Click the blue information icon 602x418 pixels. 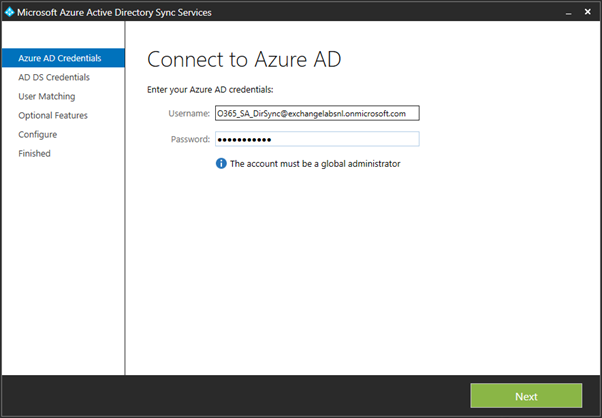221,163
